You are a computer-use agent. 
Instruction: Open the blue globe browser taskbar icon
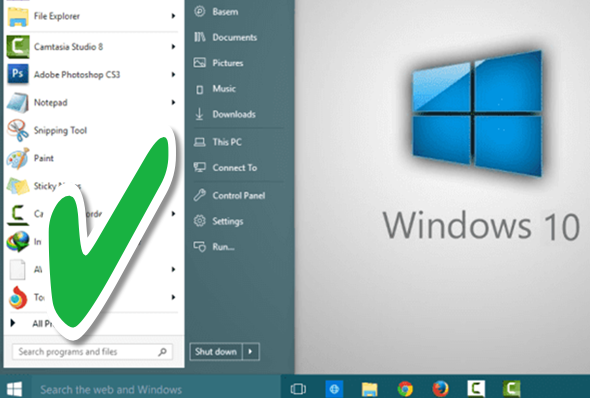(334, 389)
